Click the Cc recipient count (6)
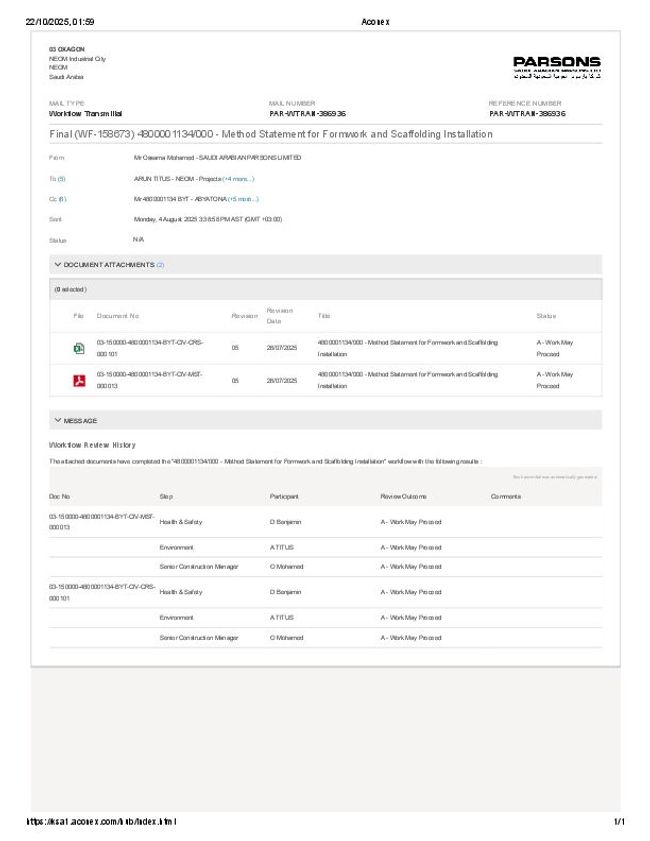650x841 pixels. point(62,199)
